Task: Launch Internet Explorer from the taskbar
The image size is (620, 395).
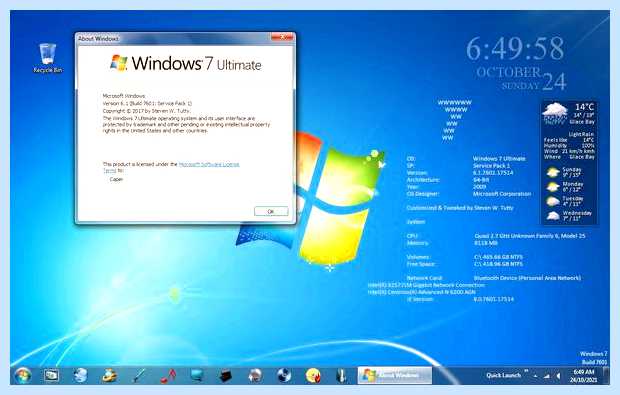Action: [x=110, y=375]
